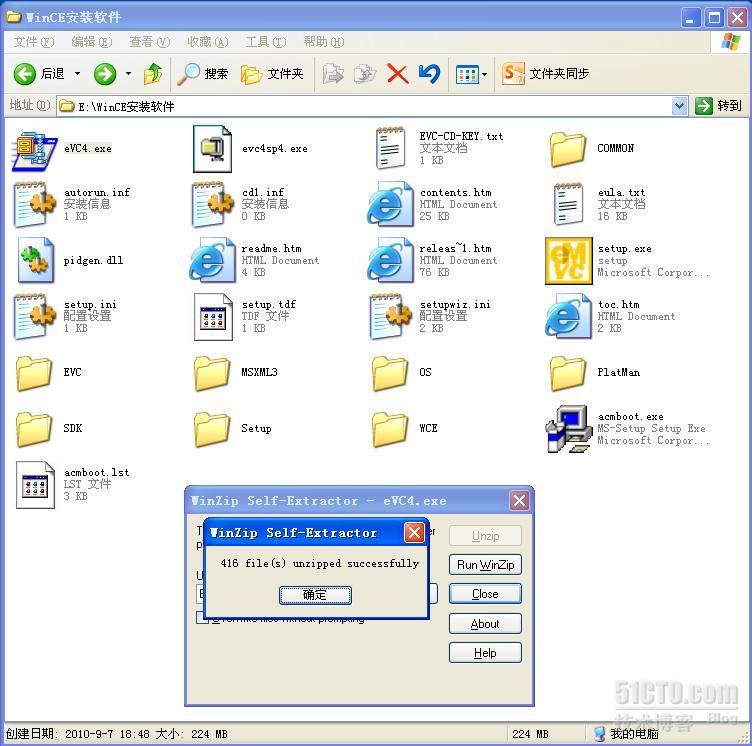752x746 pixels.
Task: Open the File (文件) menu
Action: [34, 42]
